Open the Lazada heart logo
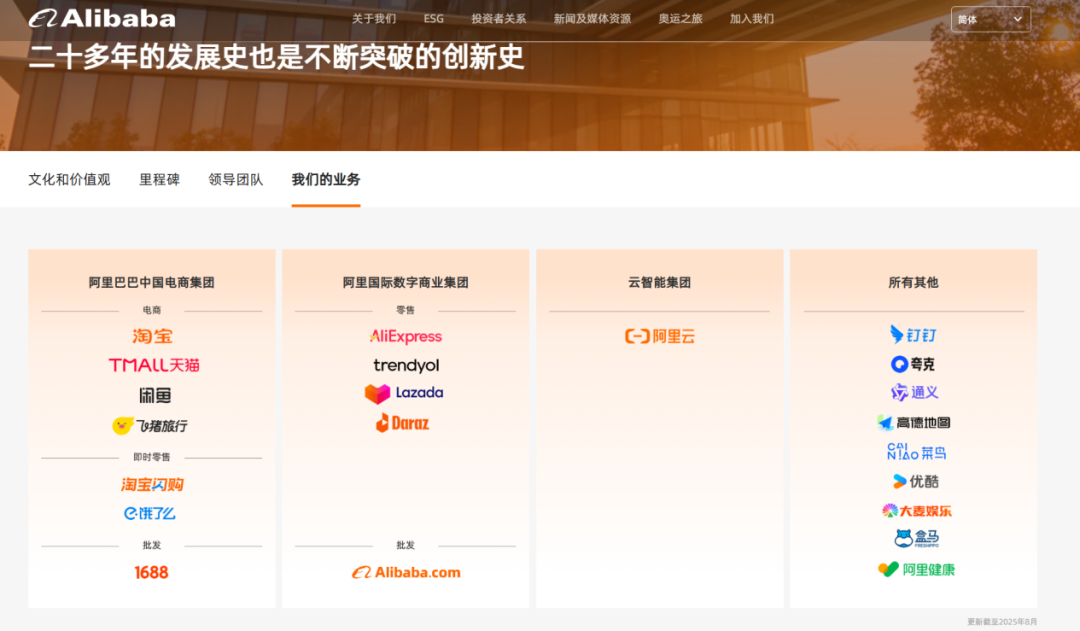Viewport: 1080px width, 631px height. point(404,393)
